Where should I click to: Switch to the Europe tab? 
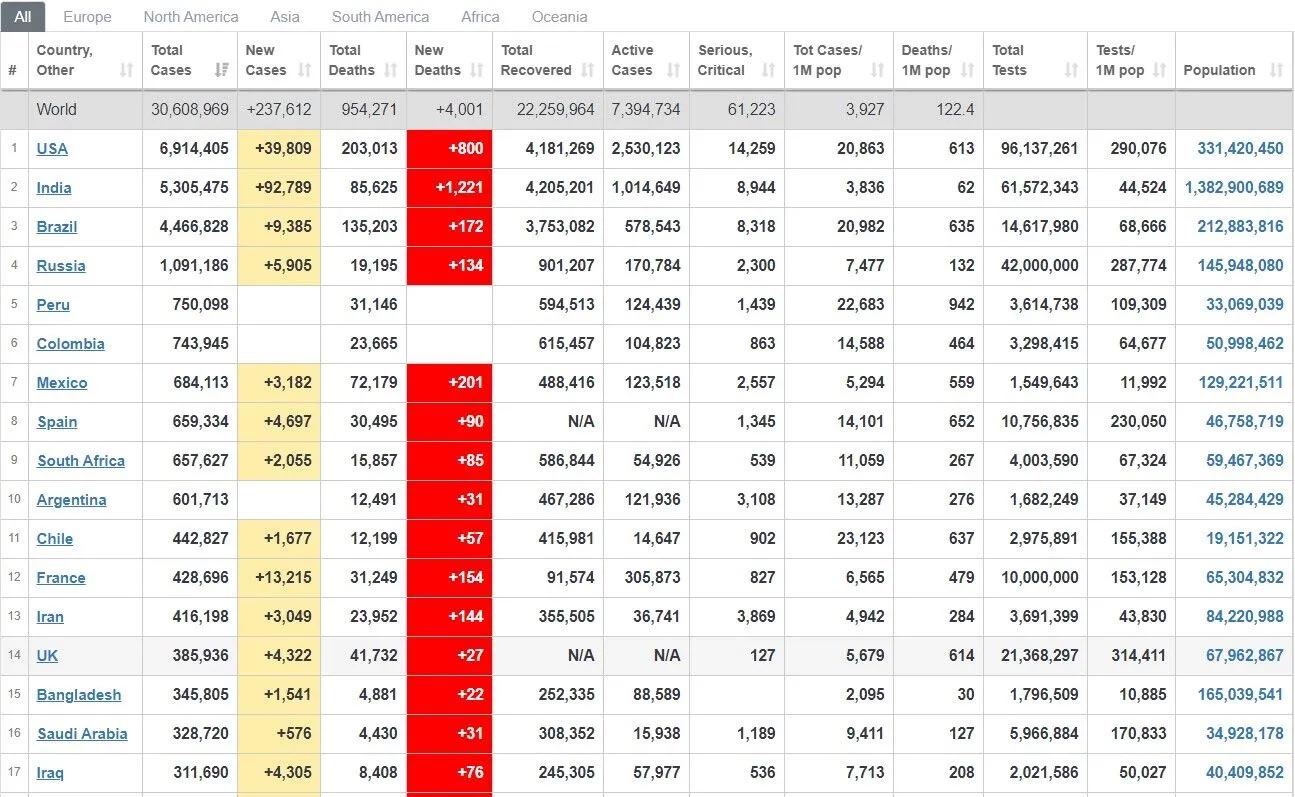[x=87, y=17]
